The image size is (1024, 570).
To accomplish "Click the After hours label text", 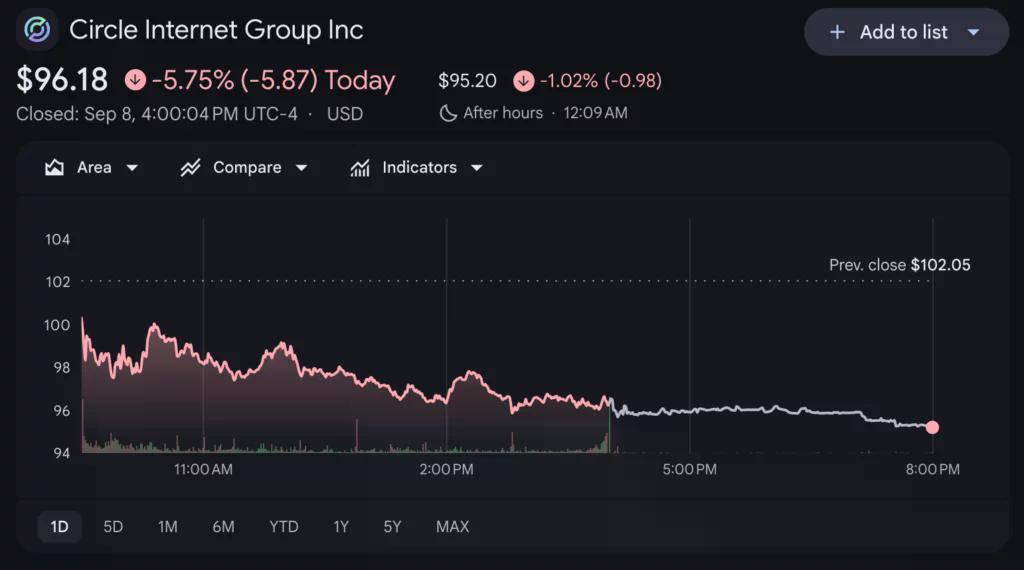I will click(503, 113).
